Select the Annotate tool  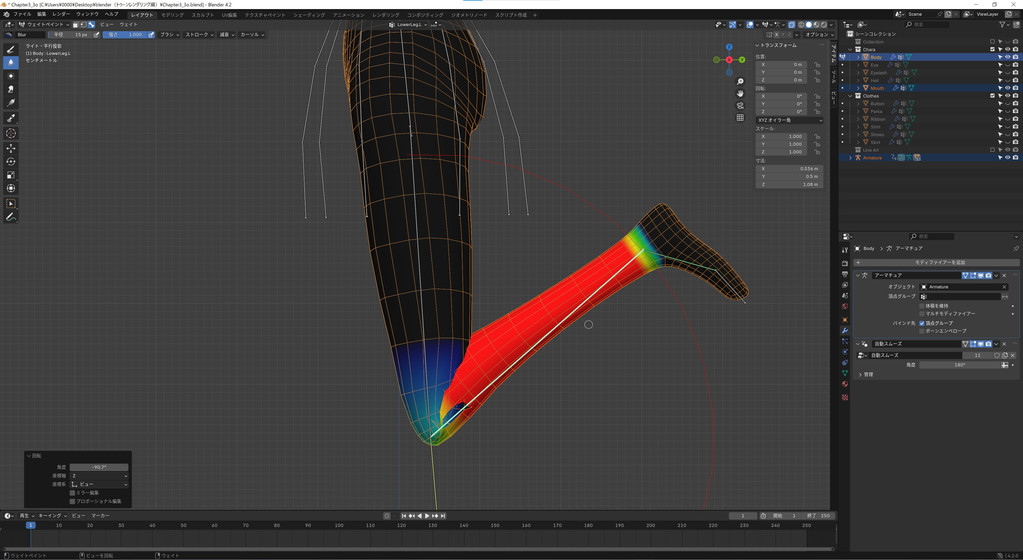click(10, 217)
